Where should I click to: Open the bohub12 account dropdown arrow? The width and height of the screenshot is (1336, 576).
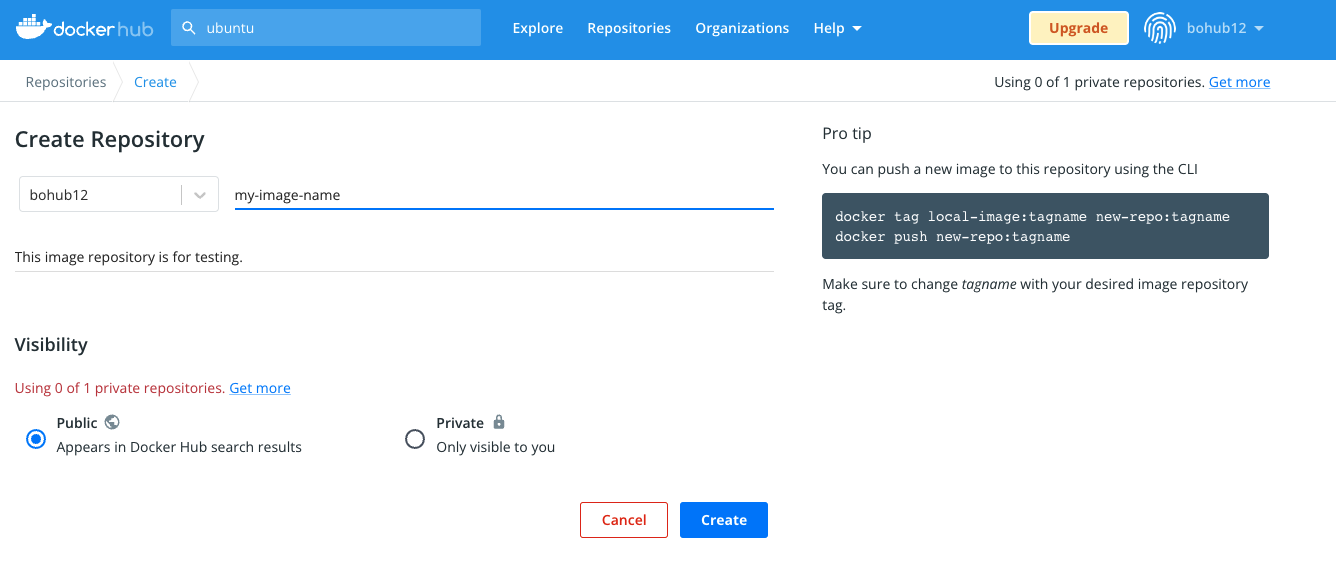click(1259, 28)
